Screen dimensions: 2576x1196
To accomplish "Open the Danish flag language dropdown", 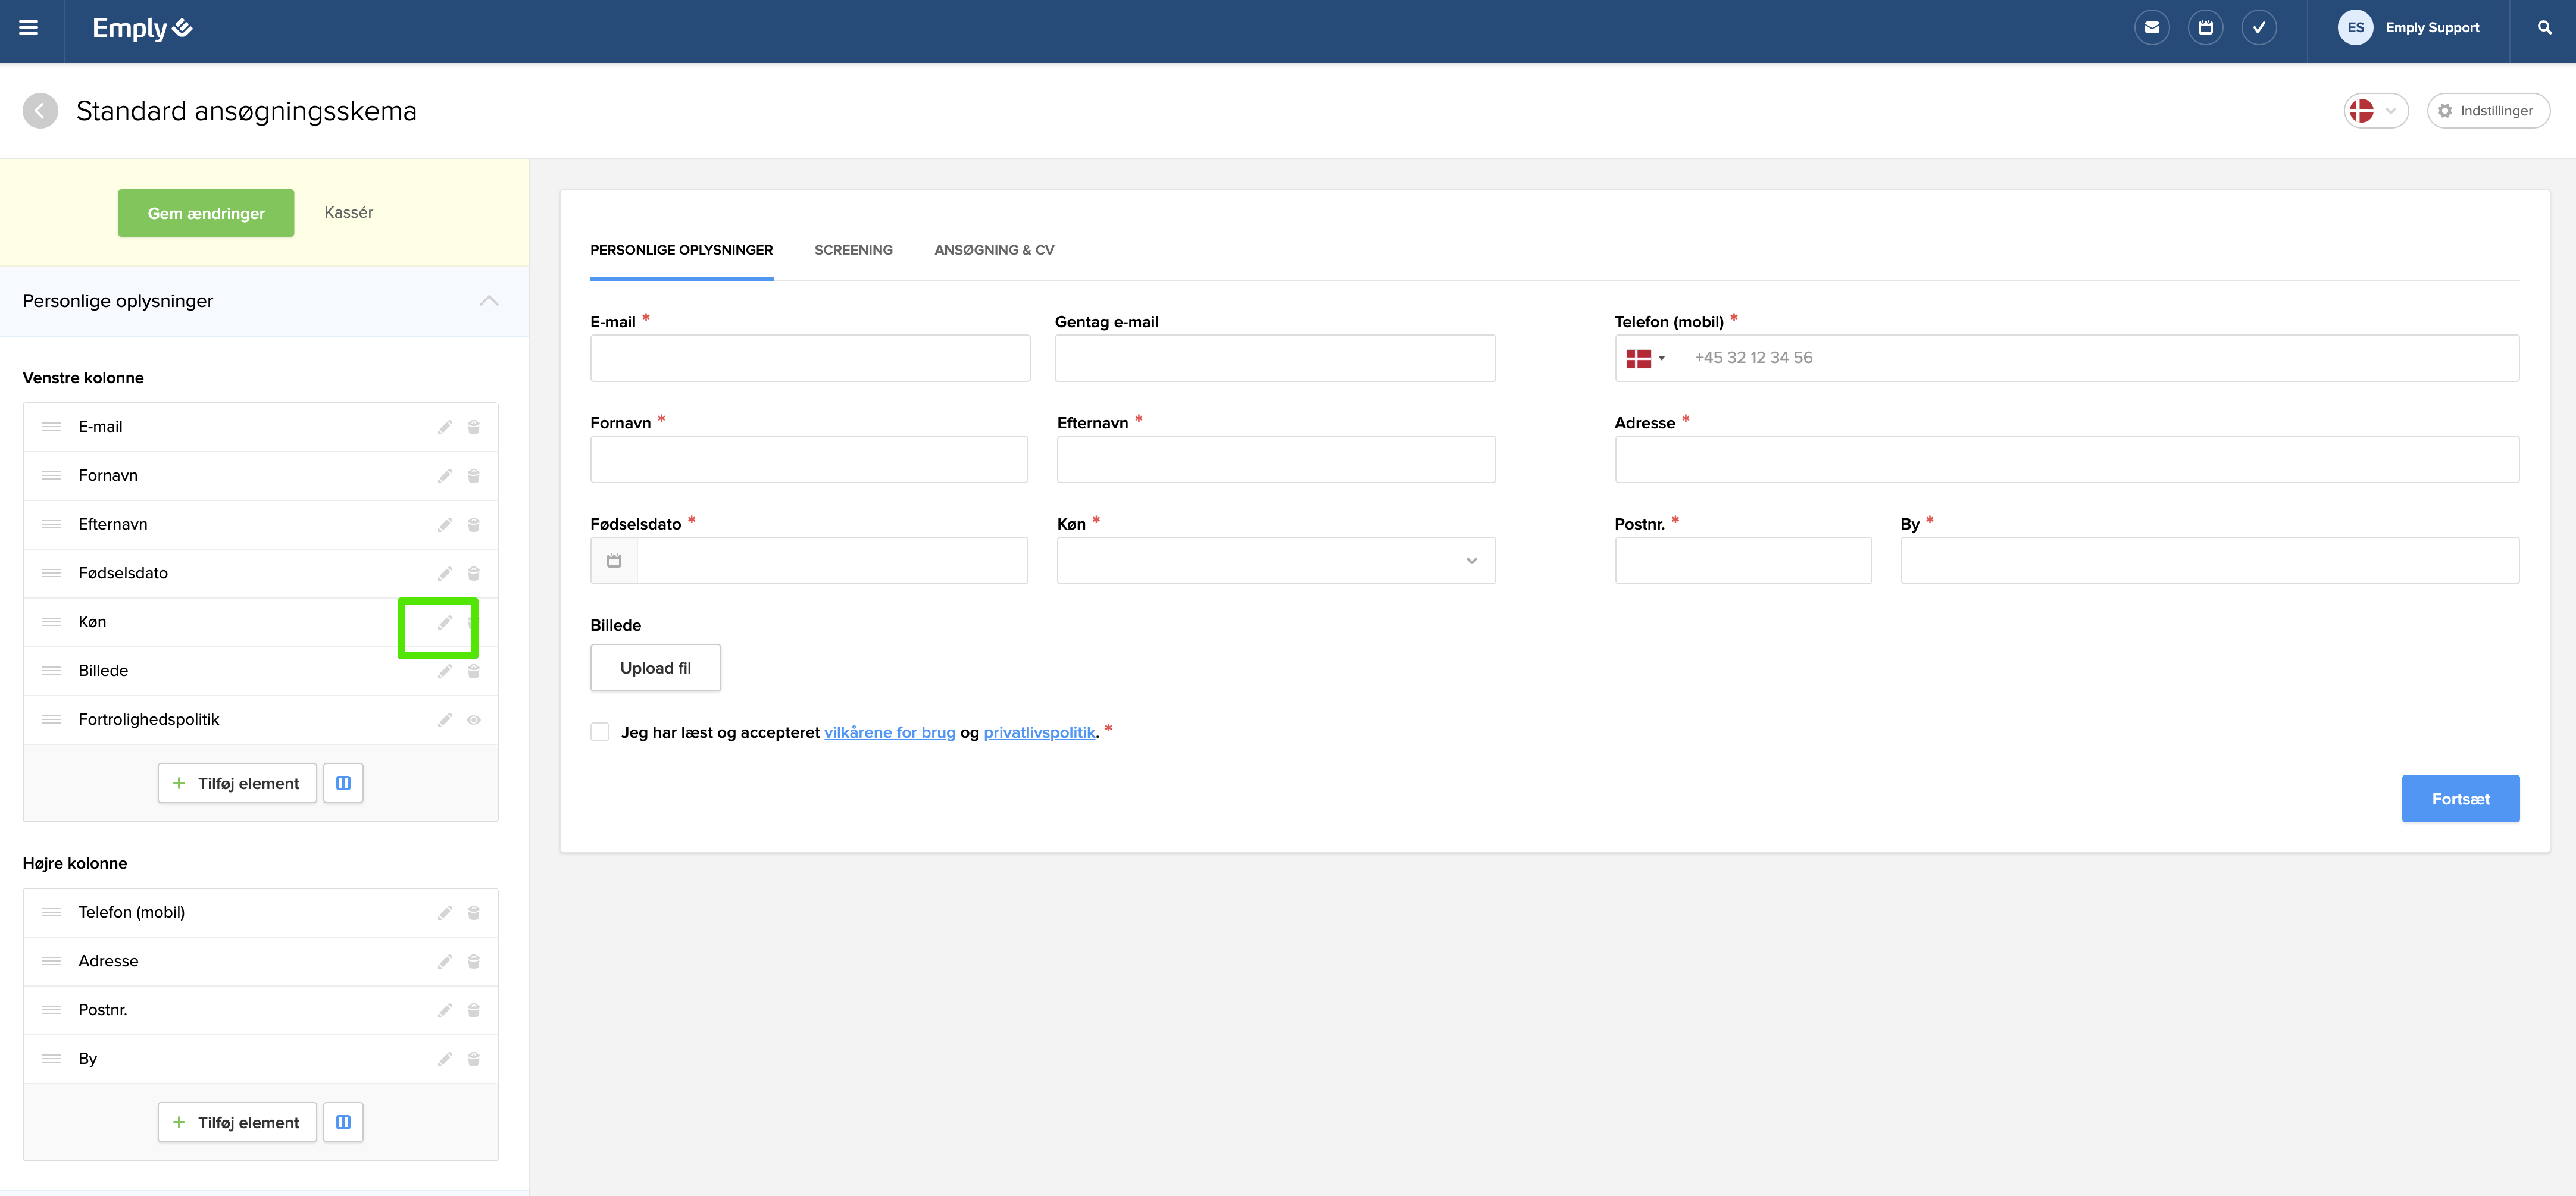I will pos(2375,111).
